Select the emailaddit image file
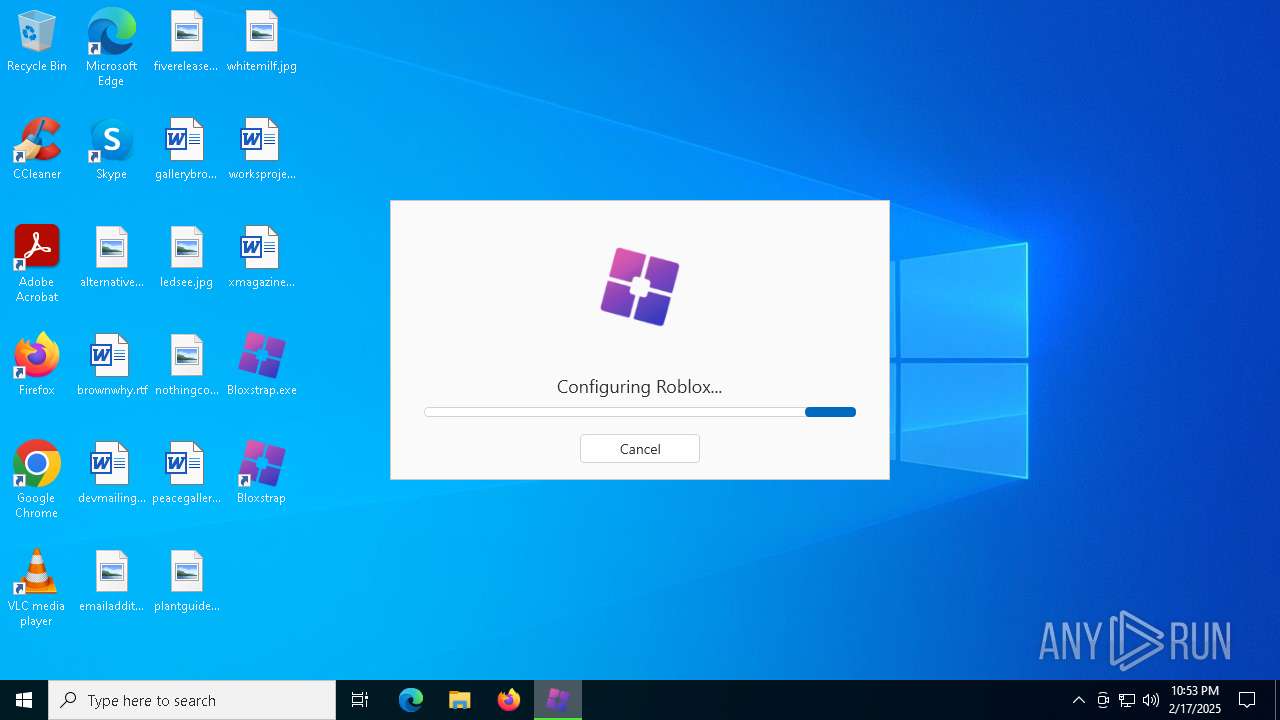The image size is (1280, 720). pos(111,582)
